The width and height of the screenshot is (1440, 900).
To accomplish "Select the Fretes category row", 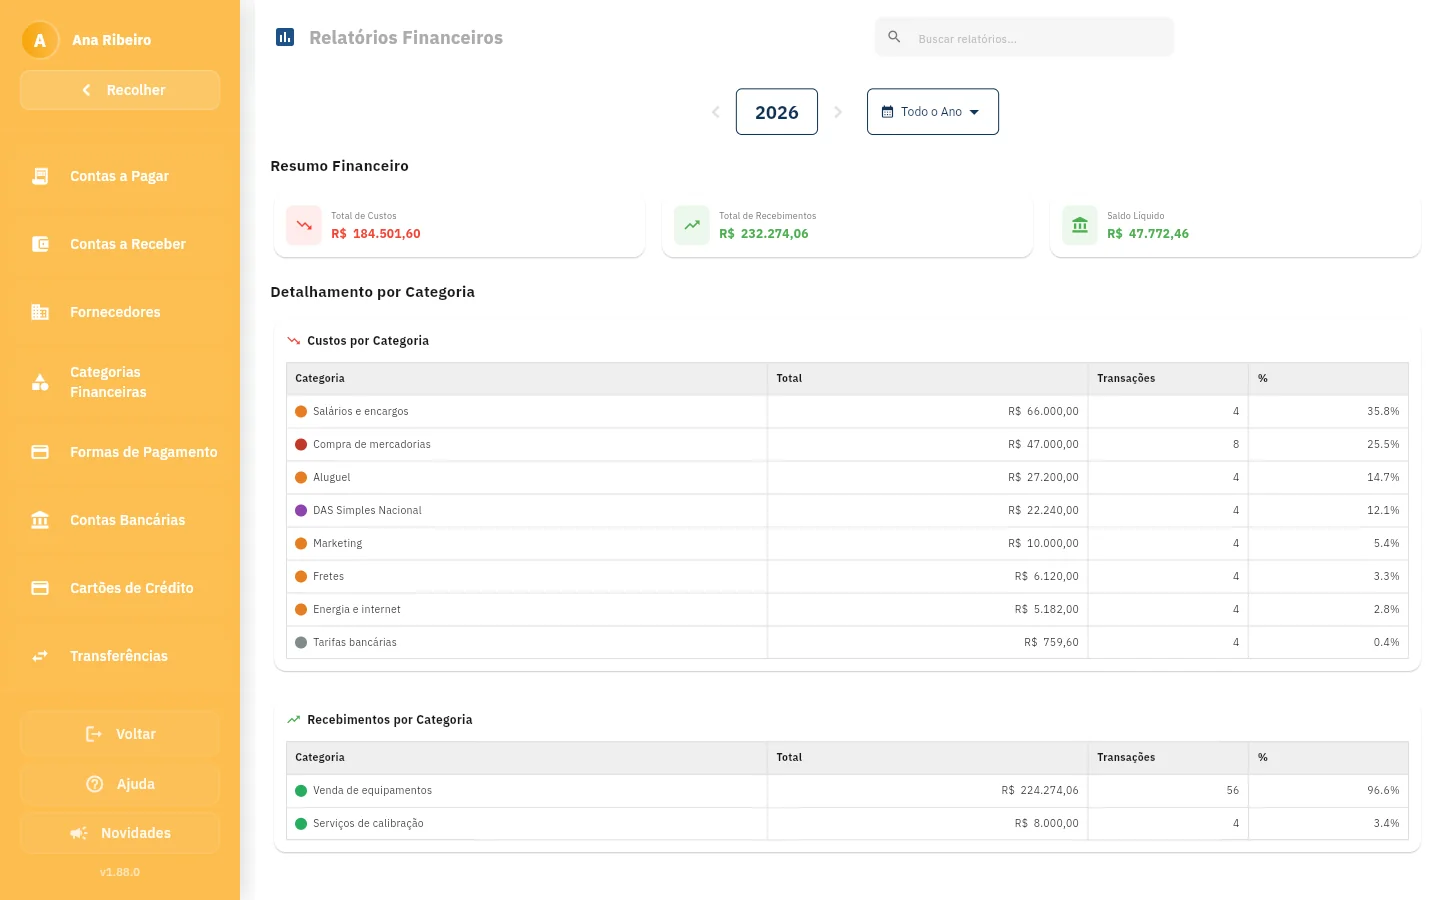I will coord(847,576).
